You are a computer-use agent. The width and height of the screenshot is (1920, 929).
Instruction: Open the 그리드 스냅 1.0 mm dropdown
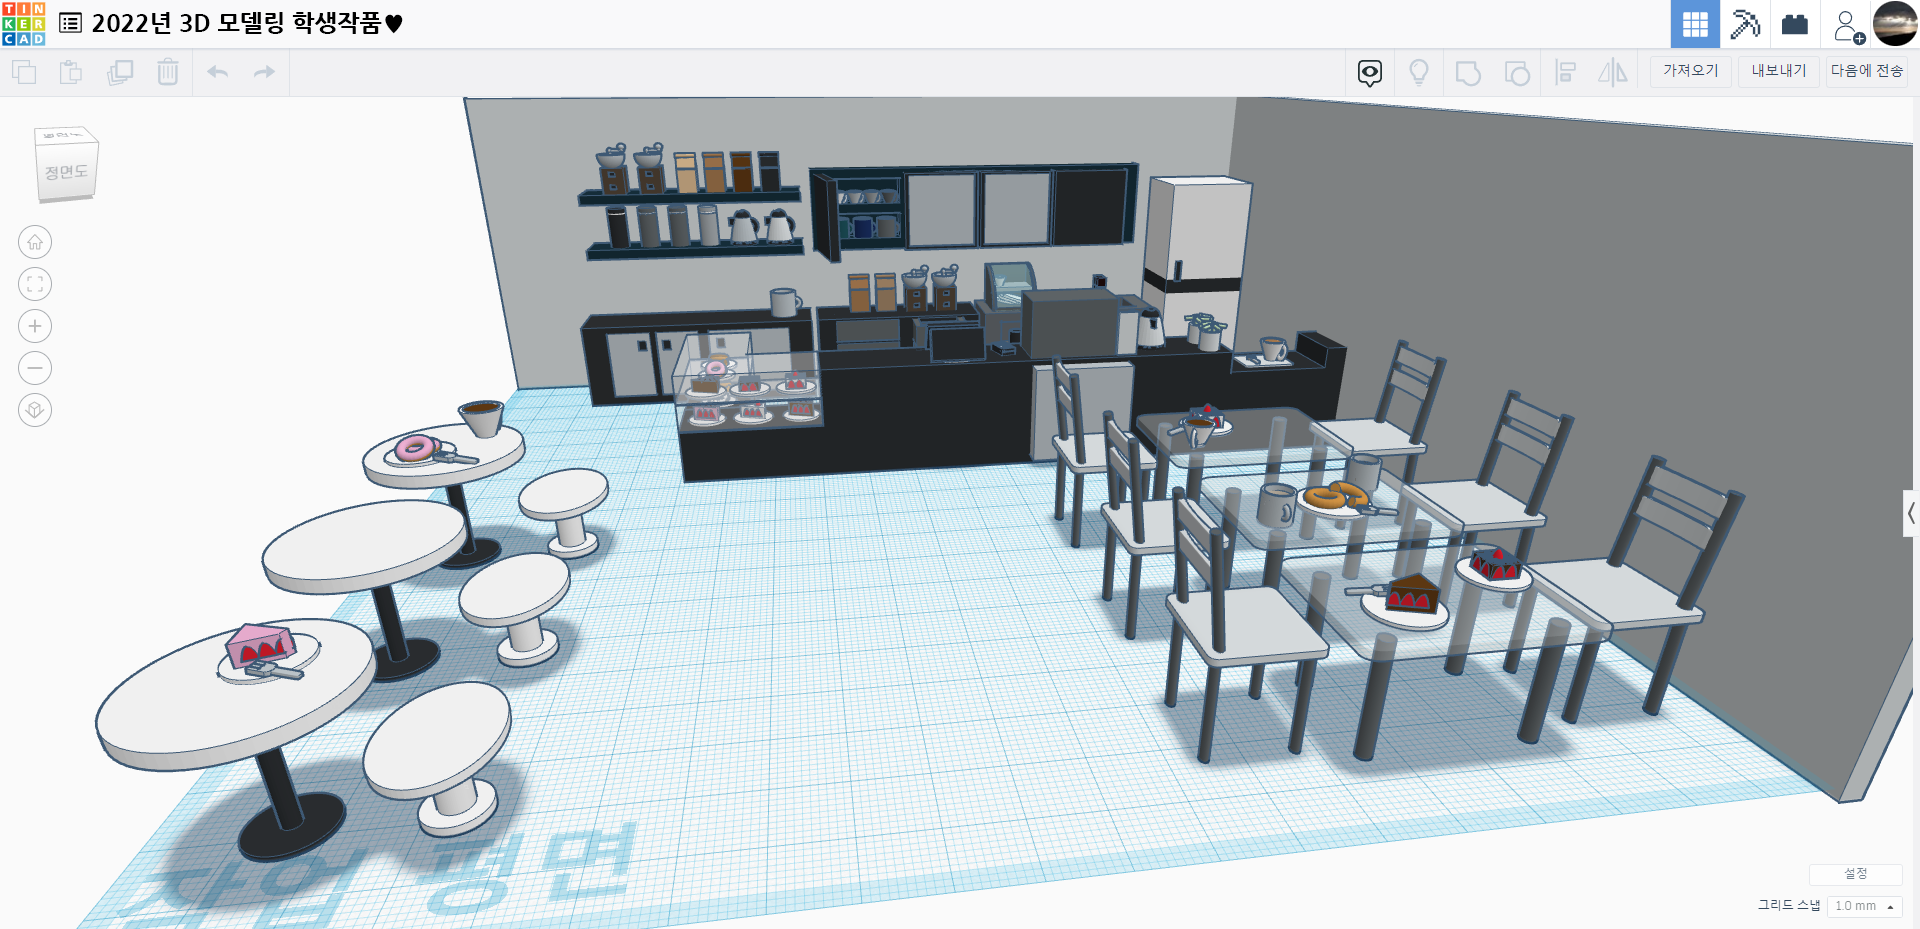point(1864,906)
